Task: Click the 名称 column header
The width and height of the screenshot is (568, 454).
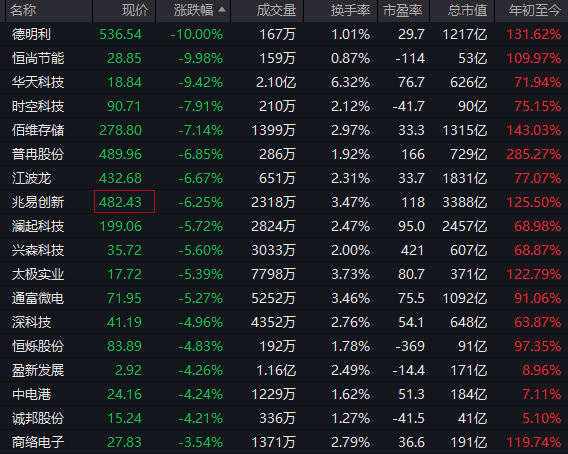Action: click(23, 11)
